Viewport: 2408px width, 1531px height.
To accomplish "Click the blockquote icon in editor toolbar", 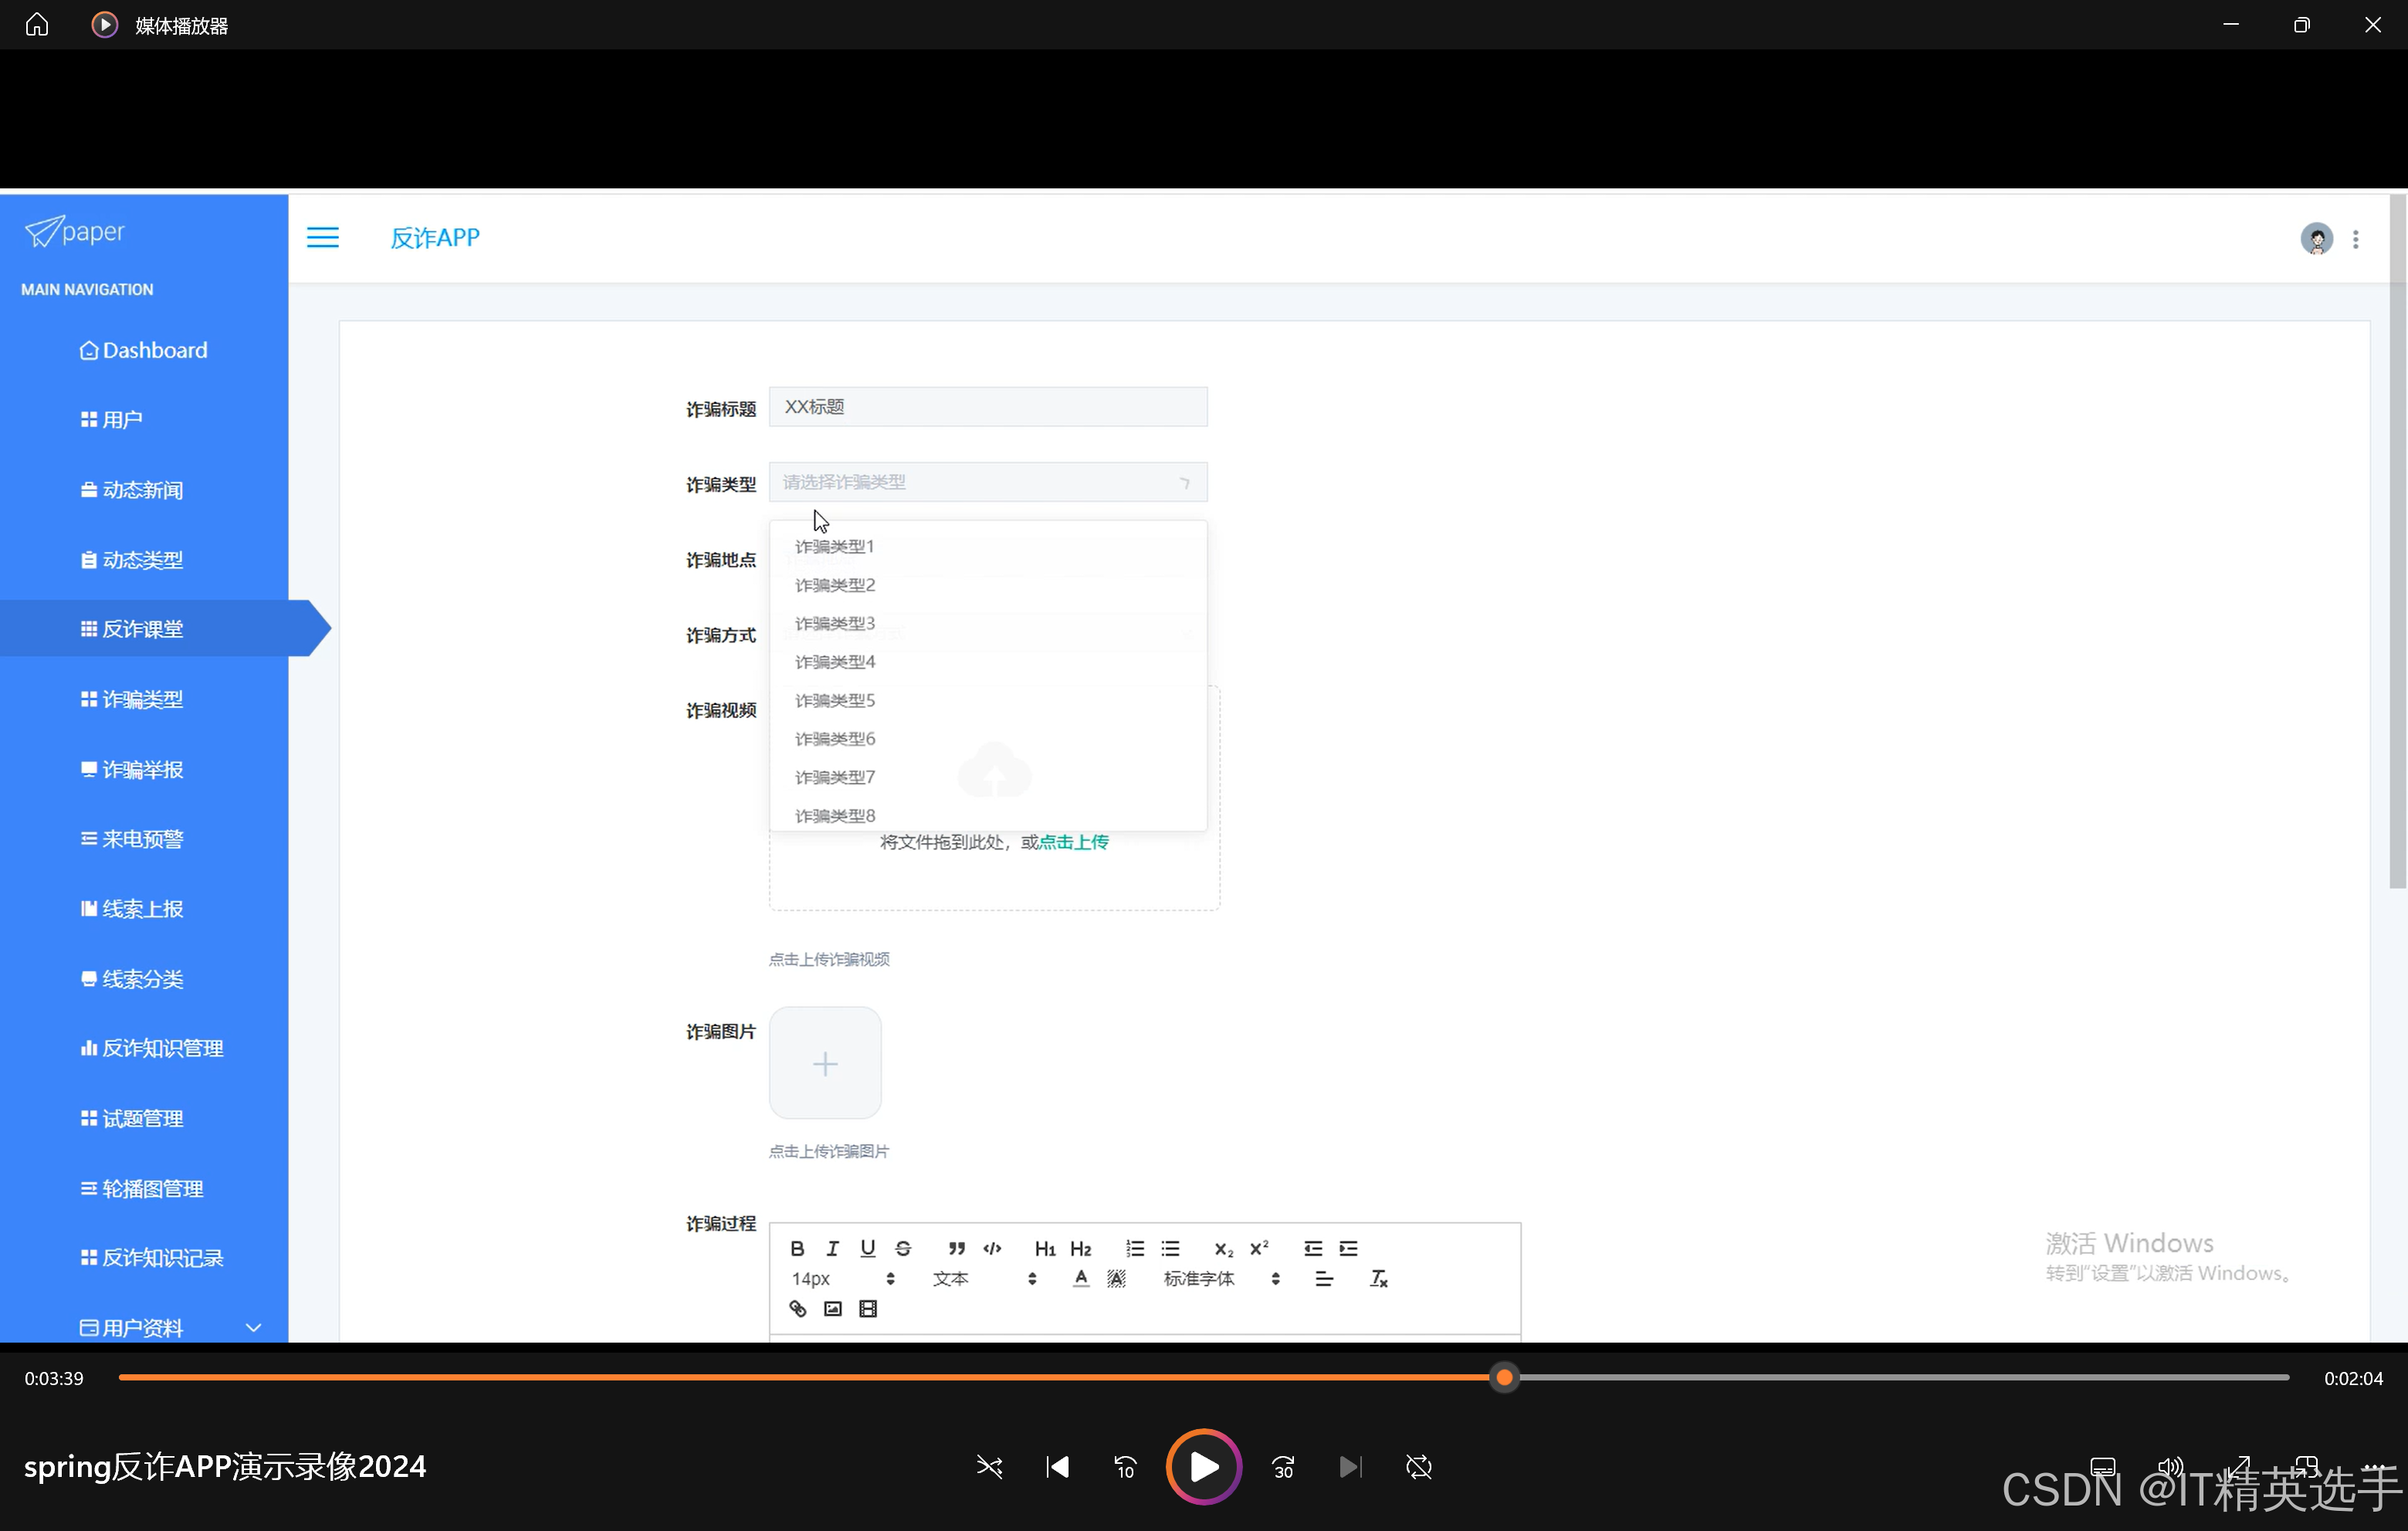I will [956, 1248].
